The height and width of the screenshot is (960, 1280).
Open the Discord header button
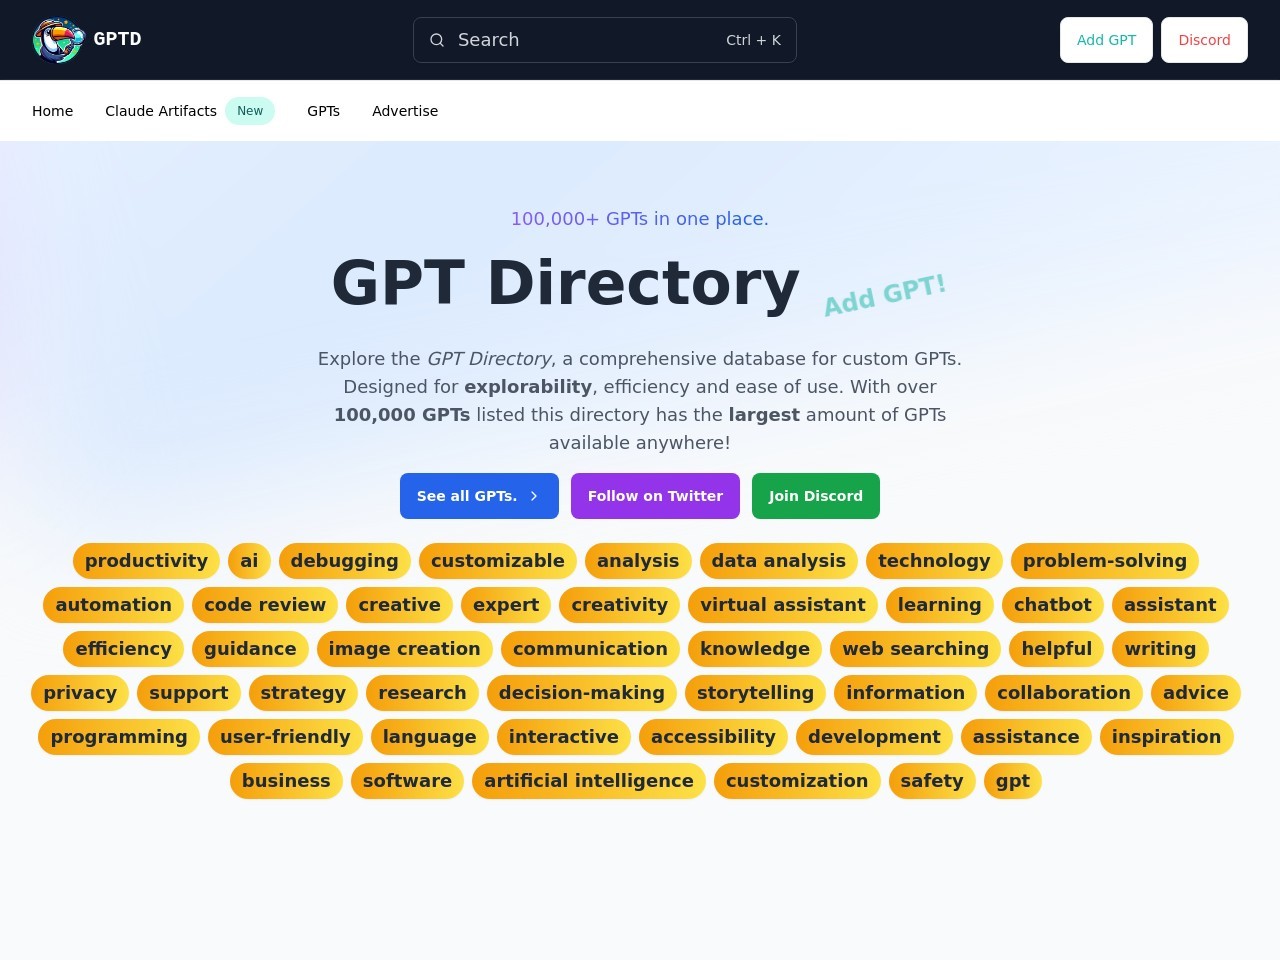pos(1204,40)
